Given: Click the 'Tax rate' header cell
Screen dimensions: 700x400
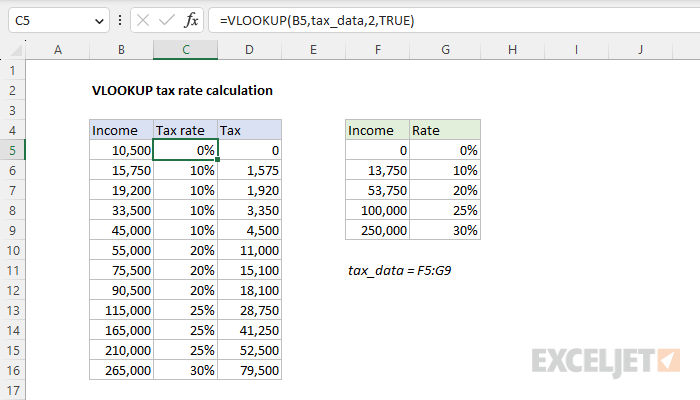Looking at the screenshot, I should [186, 130].
